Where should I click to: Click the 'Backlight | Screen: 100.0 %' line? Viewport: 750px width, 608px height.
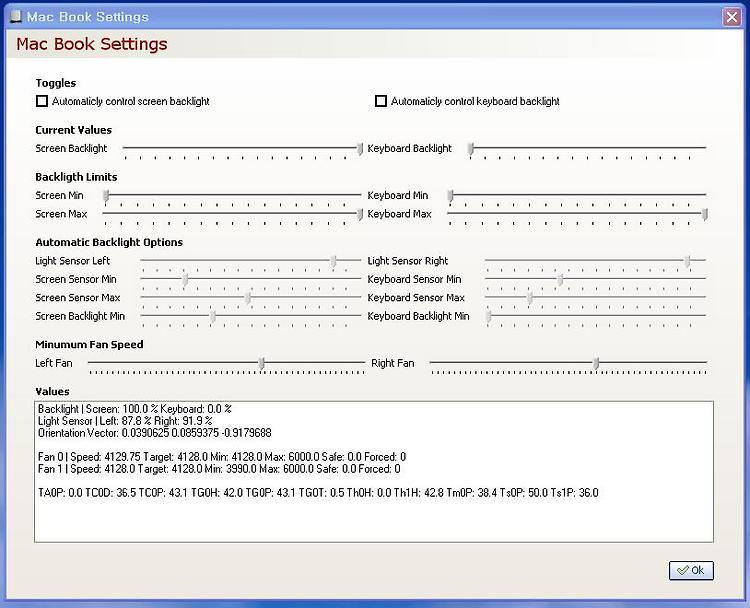coord(135,409)
